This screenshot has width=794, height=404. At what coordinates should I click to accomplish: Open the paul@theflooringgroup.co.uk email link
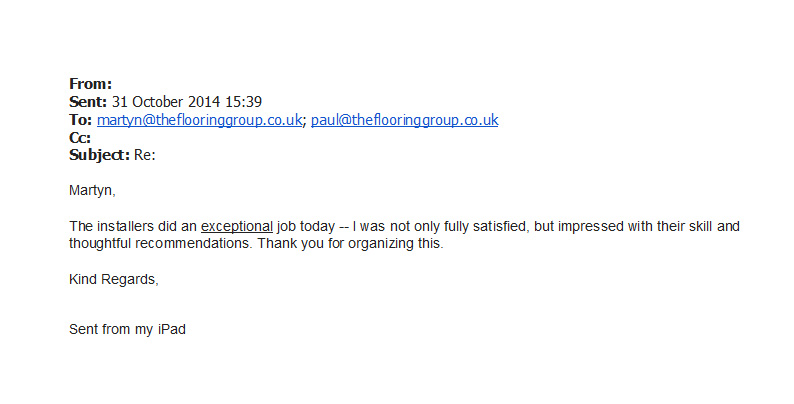pyautogui.click(x=404, y=120)
